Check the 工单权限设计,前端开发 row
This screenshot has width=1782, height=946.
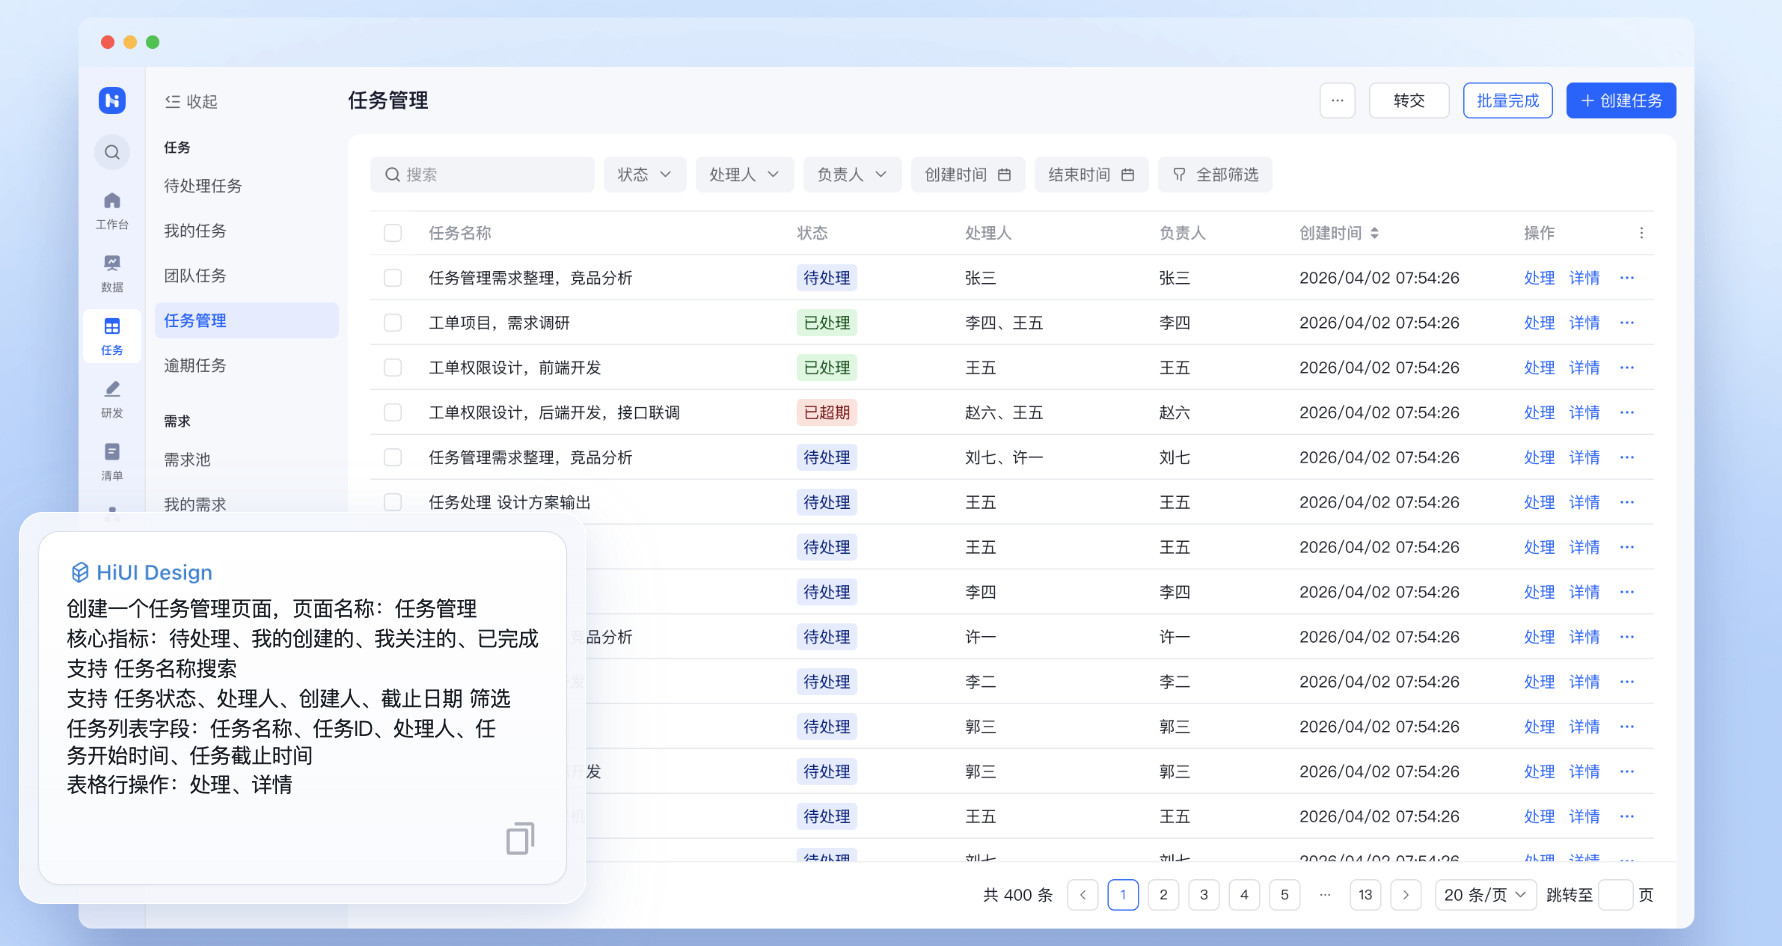(393, 368)
